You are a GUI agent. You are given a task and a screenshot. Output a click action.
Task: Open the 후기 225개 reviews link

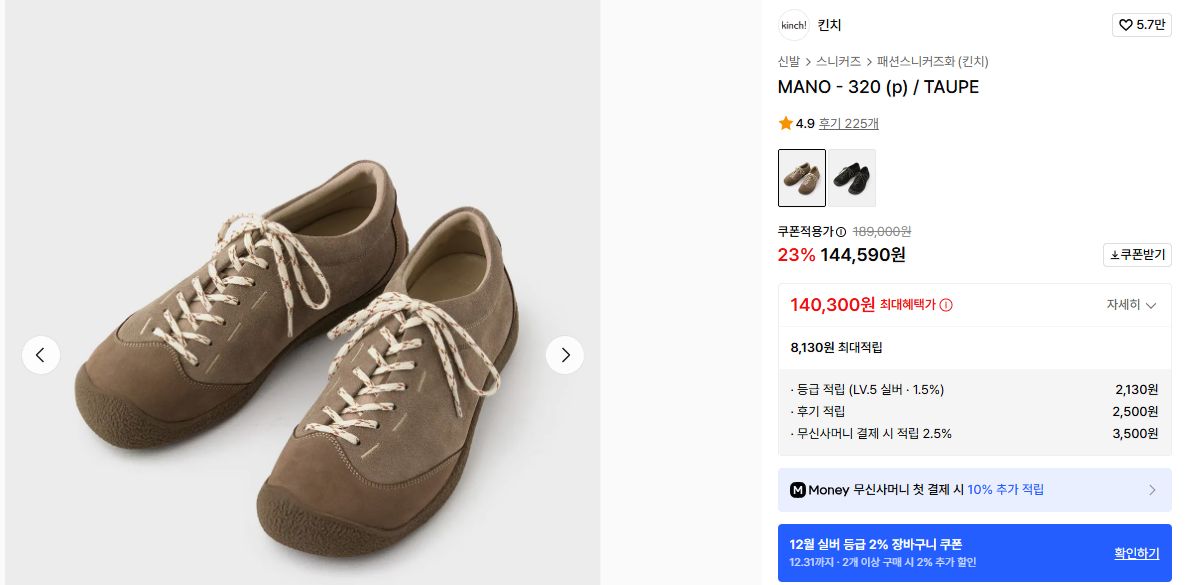pos(848,124)
